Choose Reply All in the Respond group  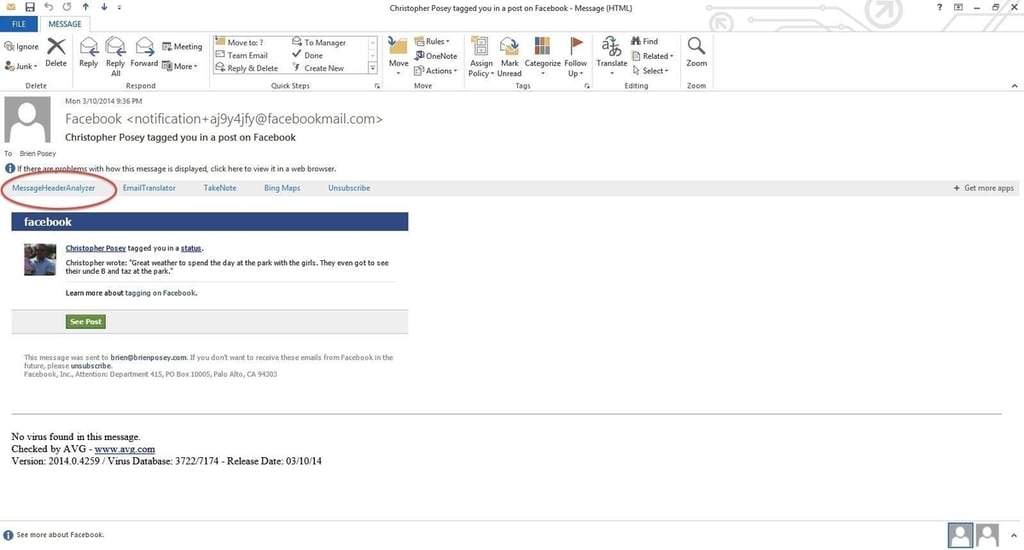115,56
